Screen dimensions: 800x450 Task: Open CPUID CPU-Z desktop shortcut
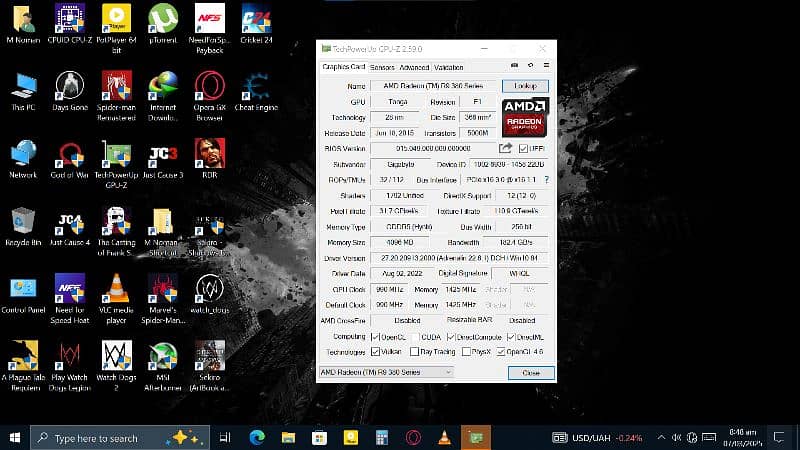click(69, 24)
